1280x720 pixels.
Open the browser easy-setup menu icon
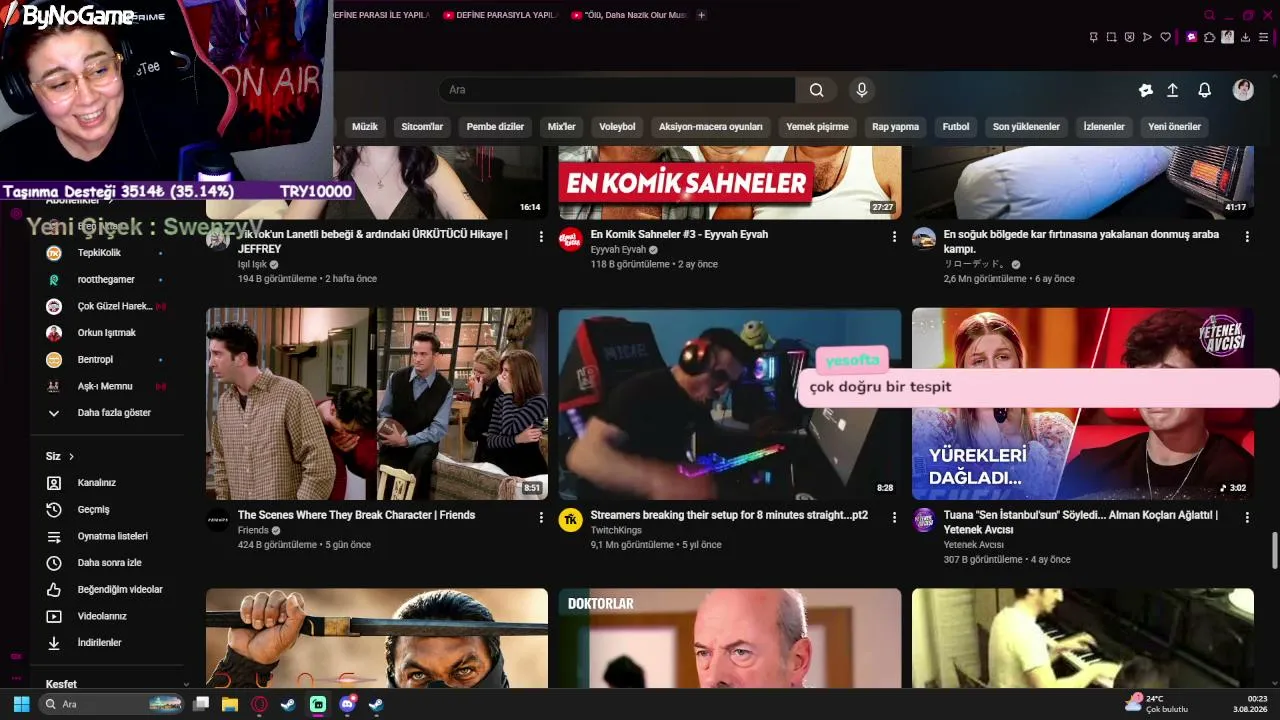pyautogui.click(x=1264, y=37)
